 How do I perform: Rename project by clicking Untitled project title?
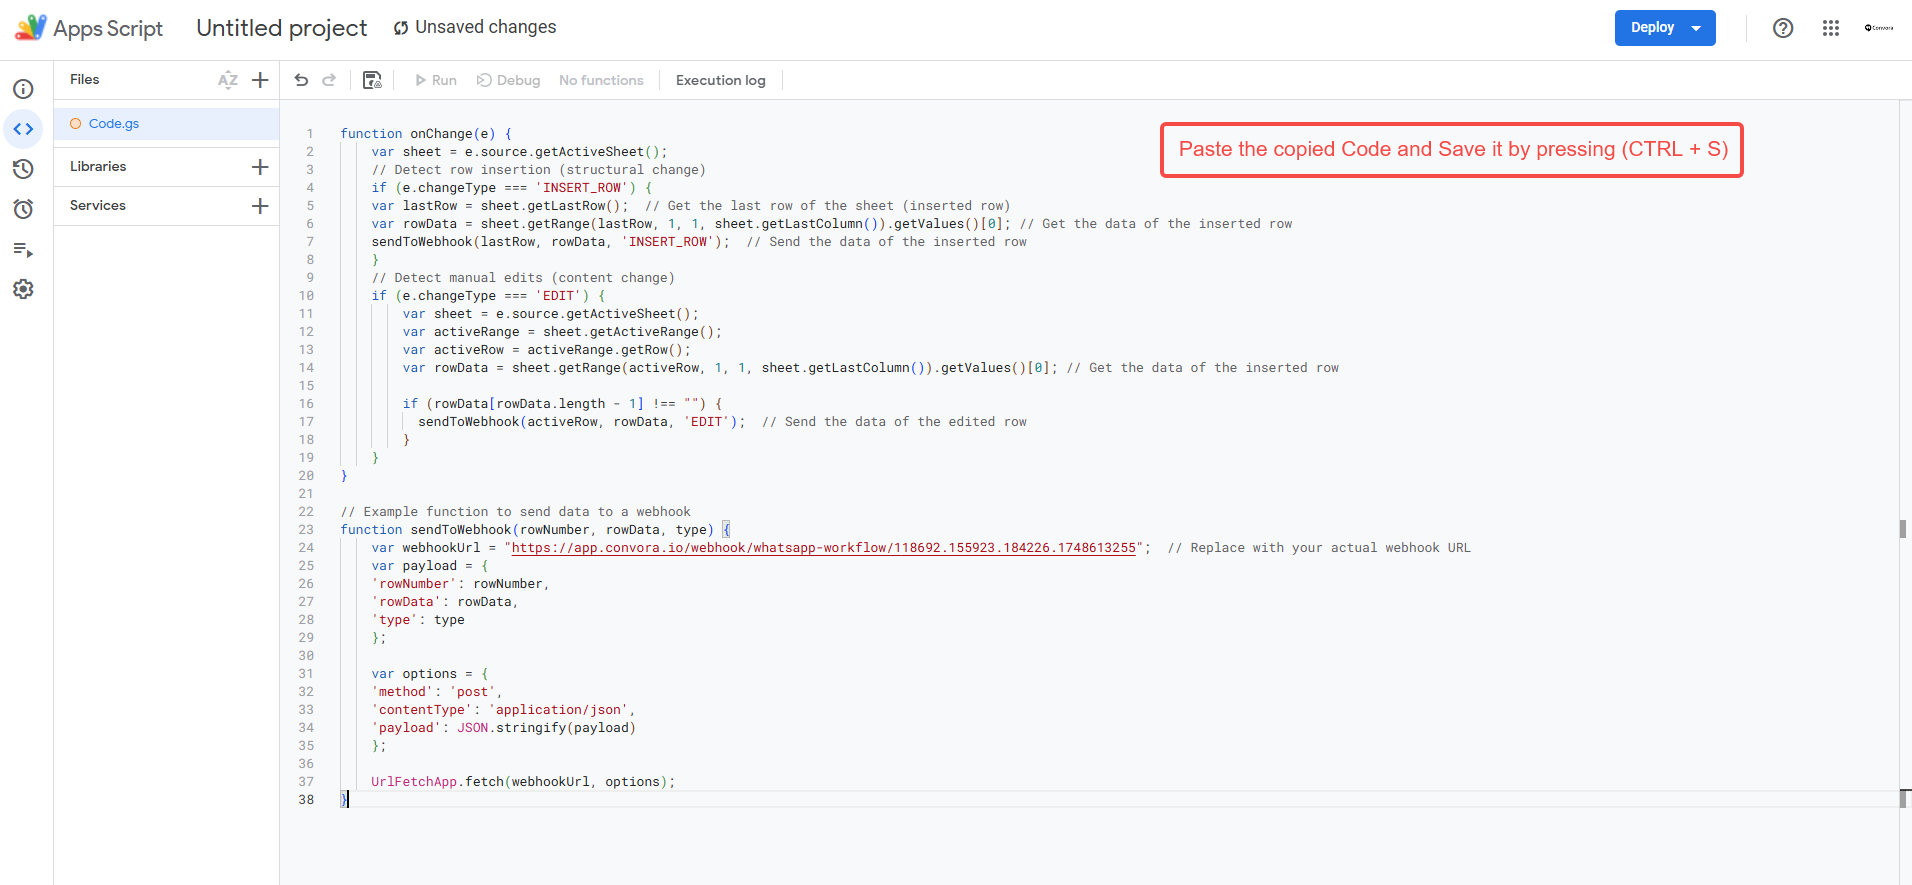282,28
